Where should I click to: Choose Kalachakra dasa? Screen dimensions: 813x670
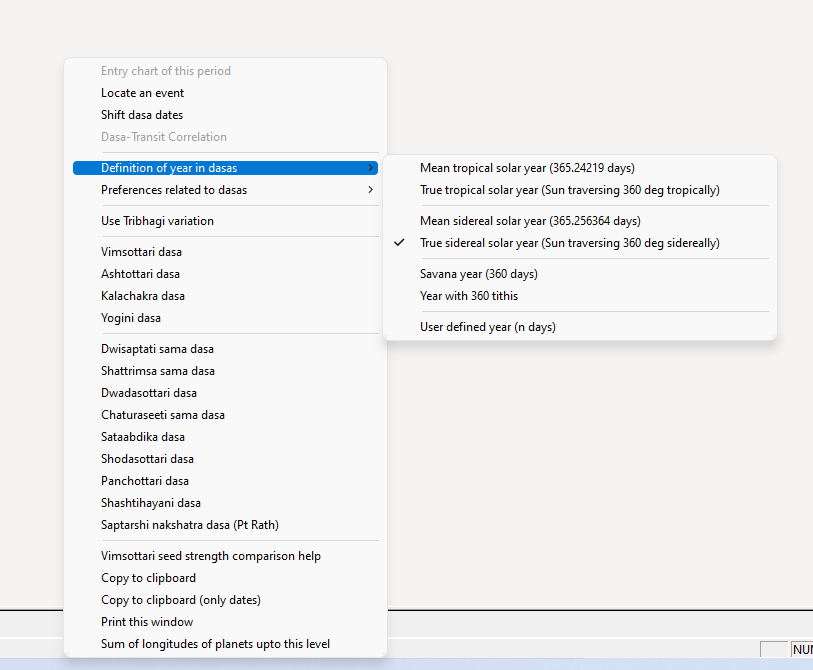click(x=226, y=296)
